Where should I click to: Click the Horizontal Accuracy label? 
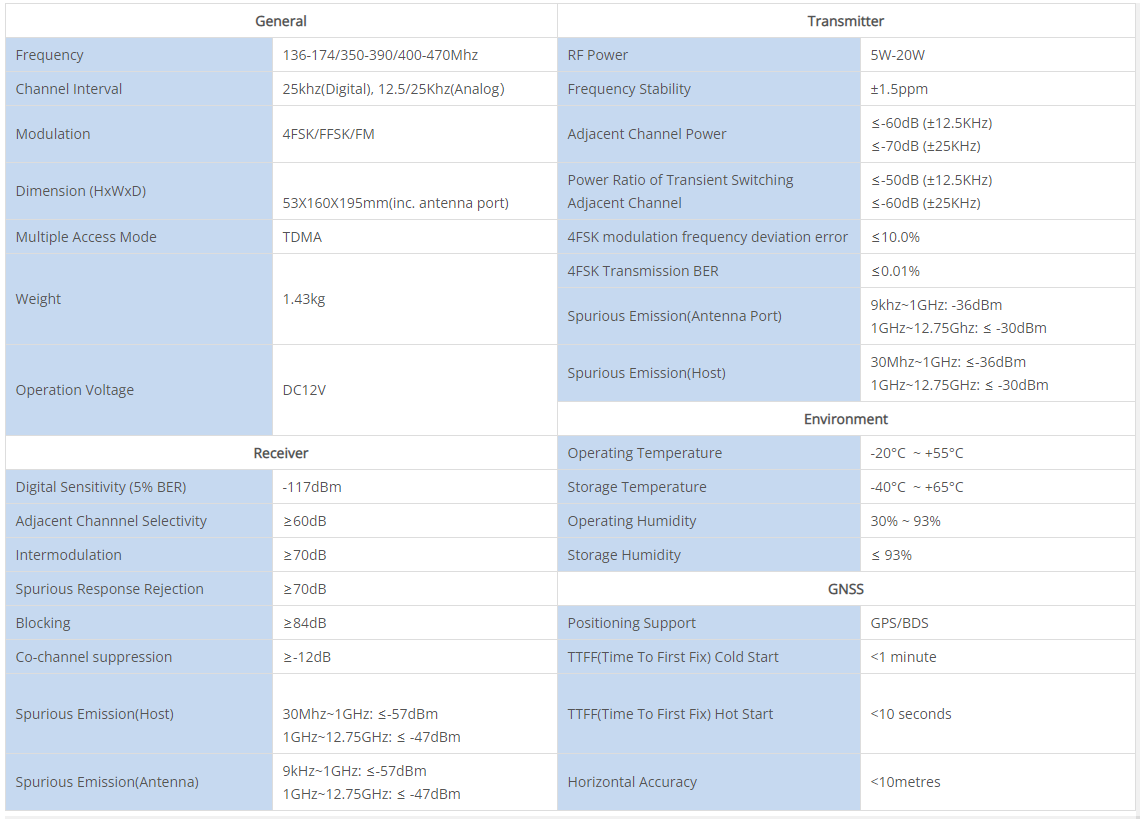pyautogui.click(x=632, y=782)
